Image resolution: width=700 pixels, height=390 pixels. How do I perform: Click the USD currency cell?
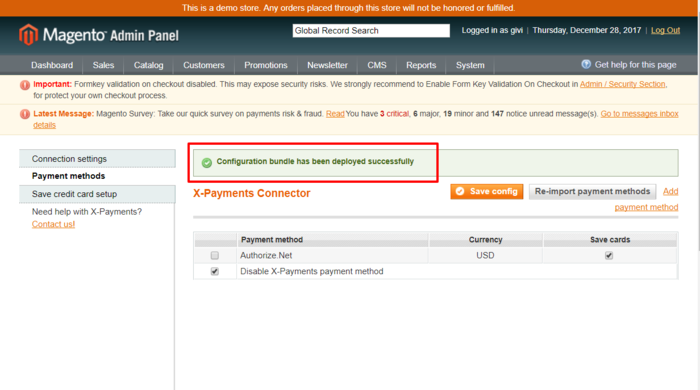click(x=485, y=256)
